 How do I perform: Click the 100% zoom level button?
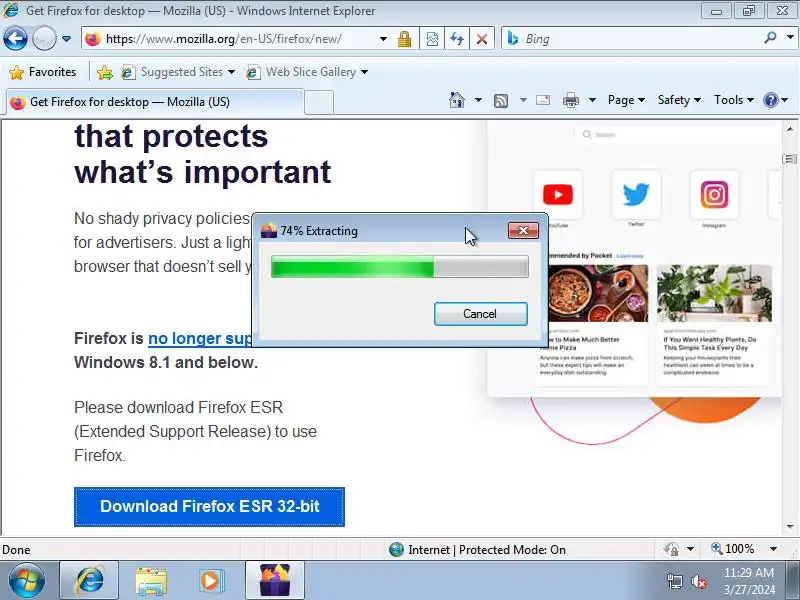point(733,549)
